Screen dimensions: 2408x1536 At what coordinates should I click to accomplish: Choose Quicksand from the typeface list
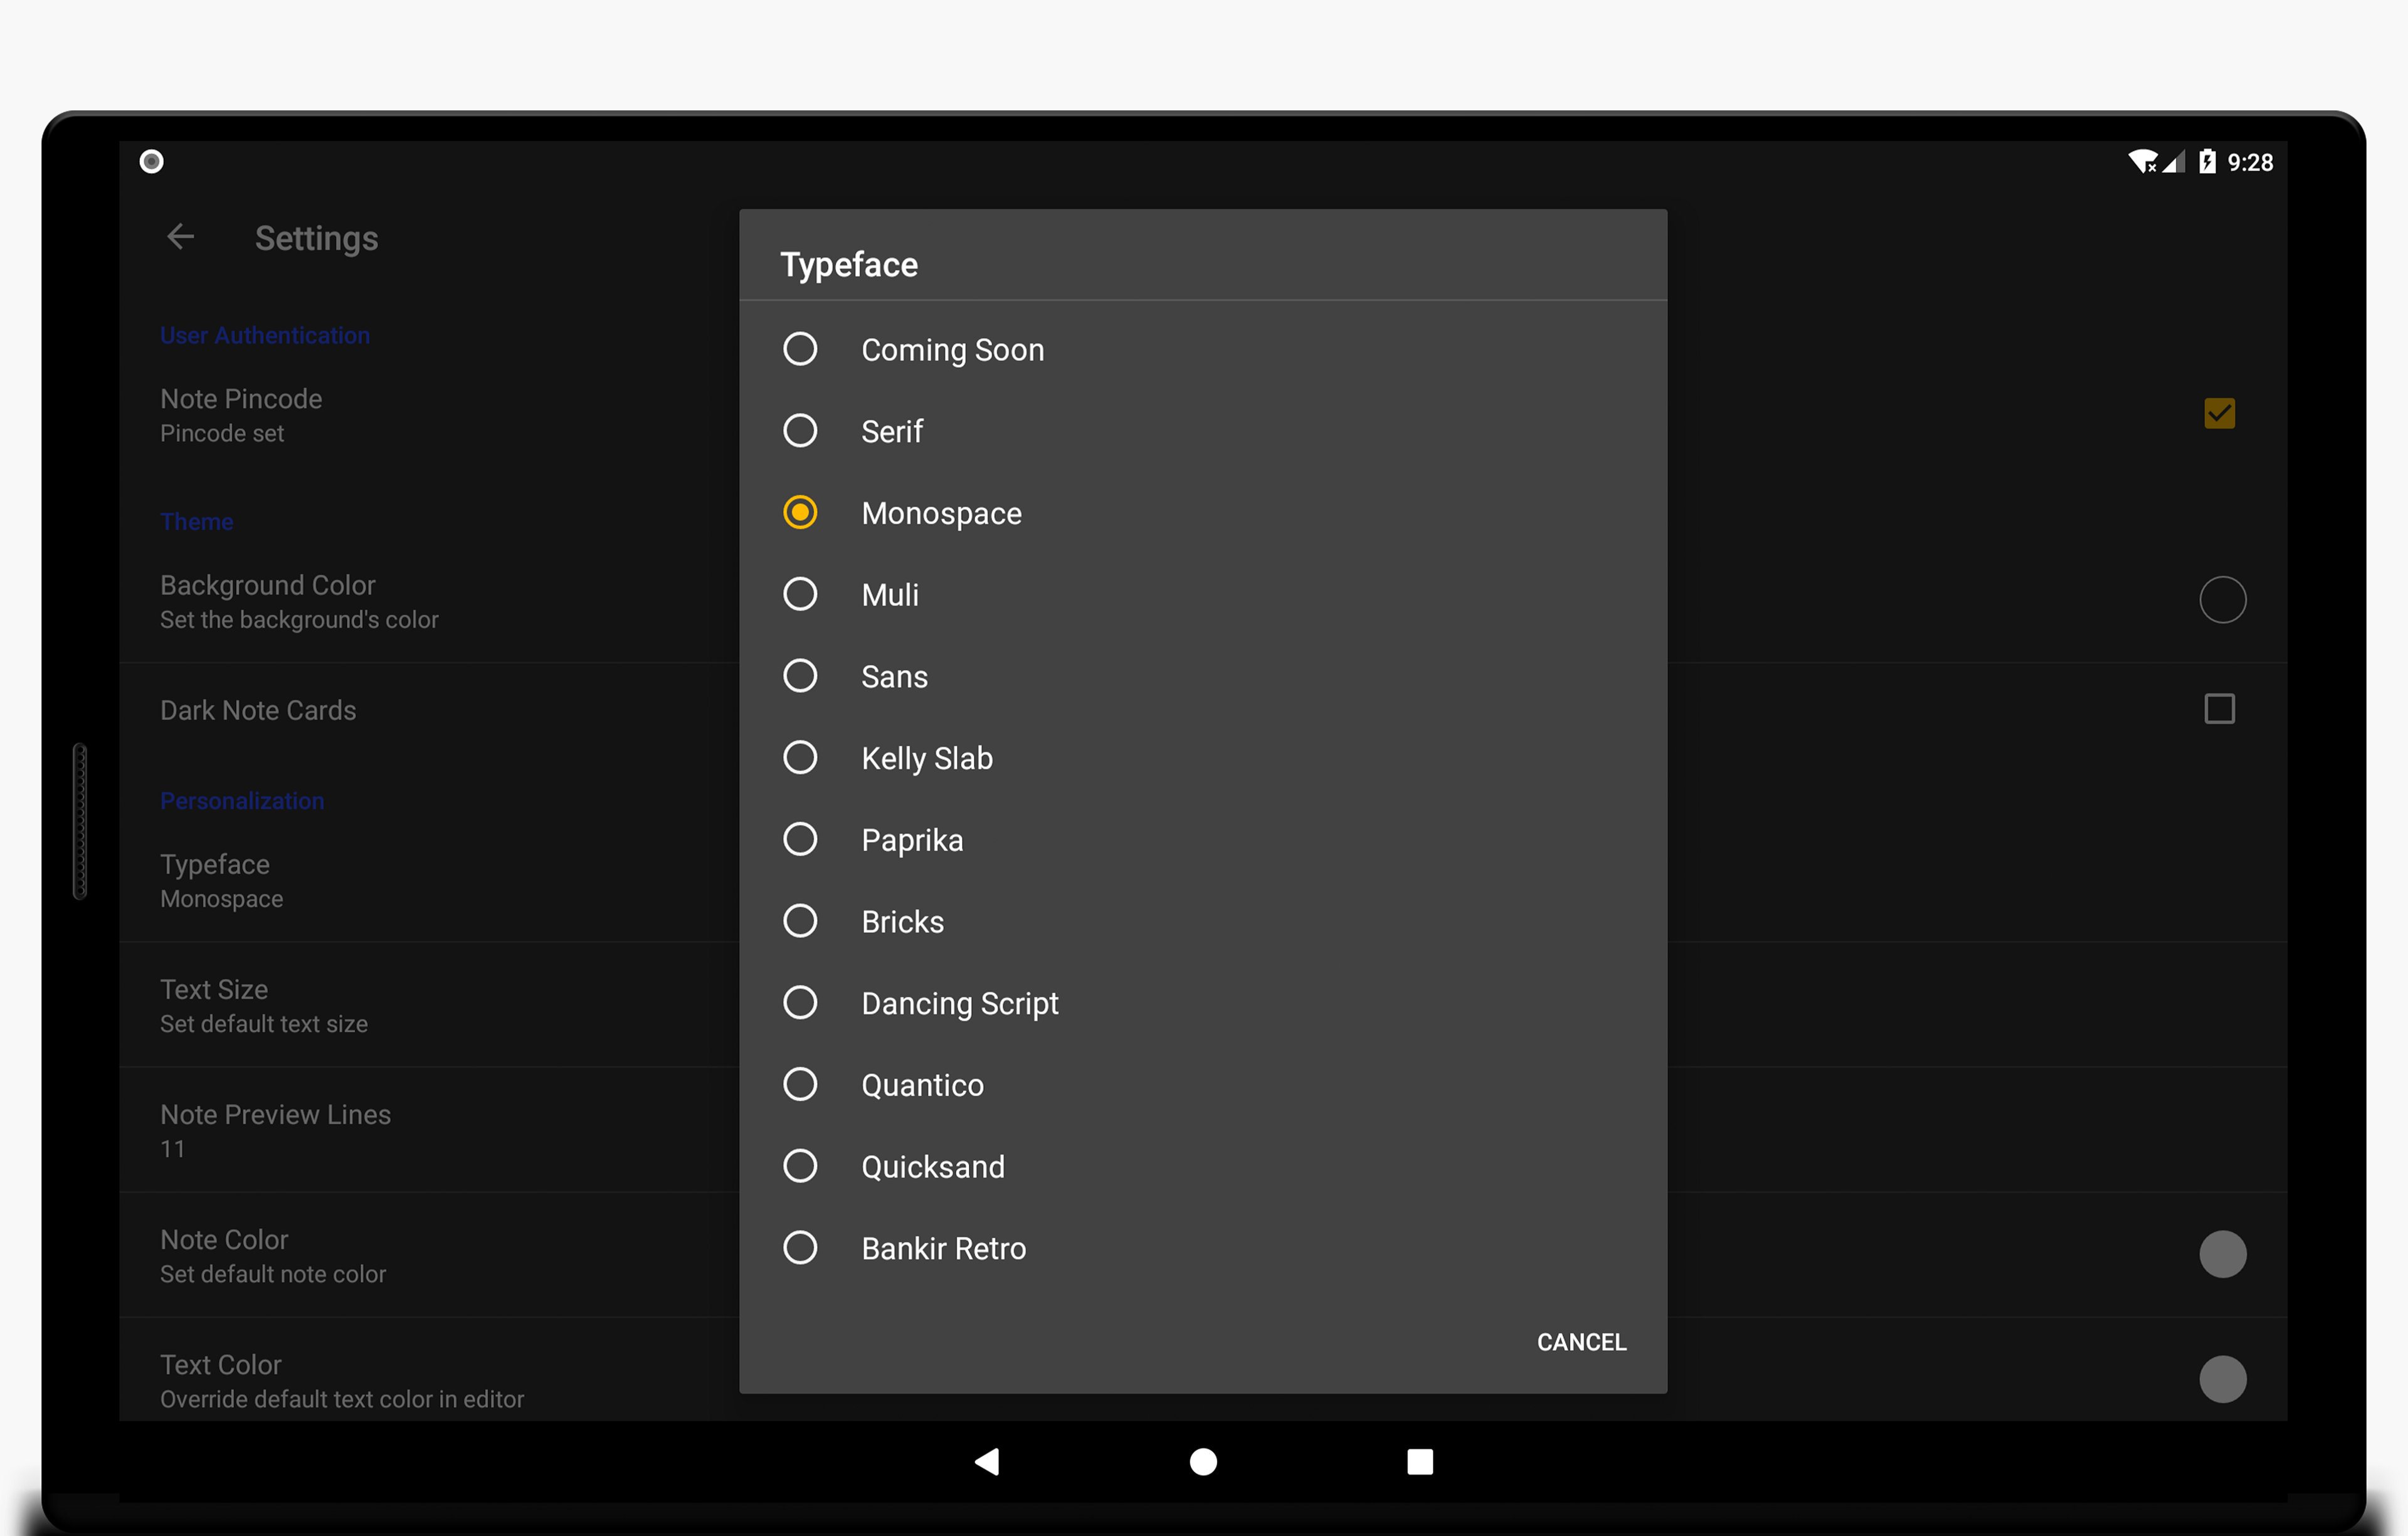point(1203,1166)
